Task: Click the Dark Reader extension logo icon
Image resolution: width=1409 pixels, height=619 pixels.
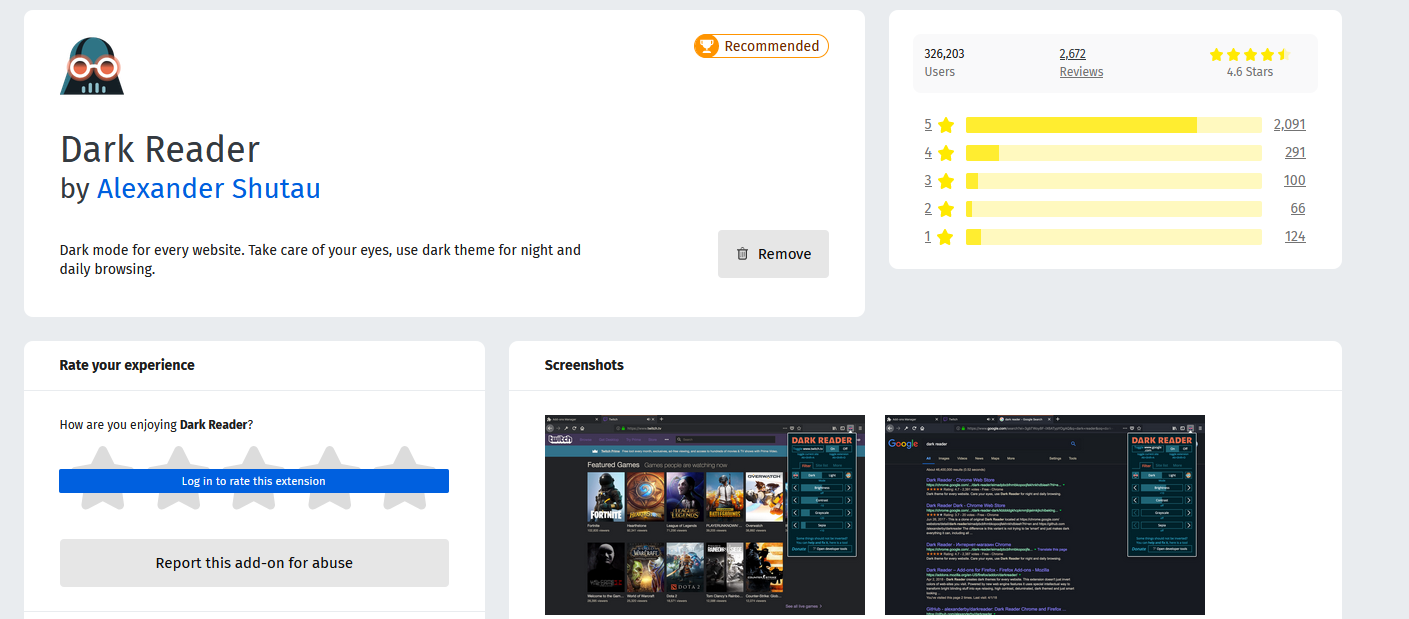Action: point(92,66)
